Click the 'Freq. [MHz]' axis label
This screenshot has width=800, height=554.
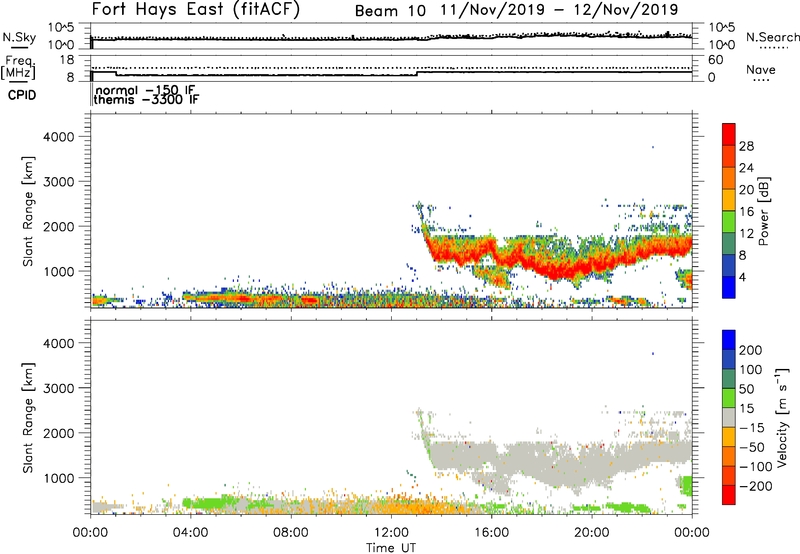click(x=18, y=67)
